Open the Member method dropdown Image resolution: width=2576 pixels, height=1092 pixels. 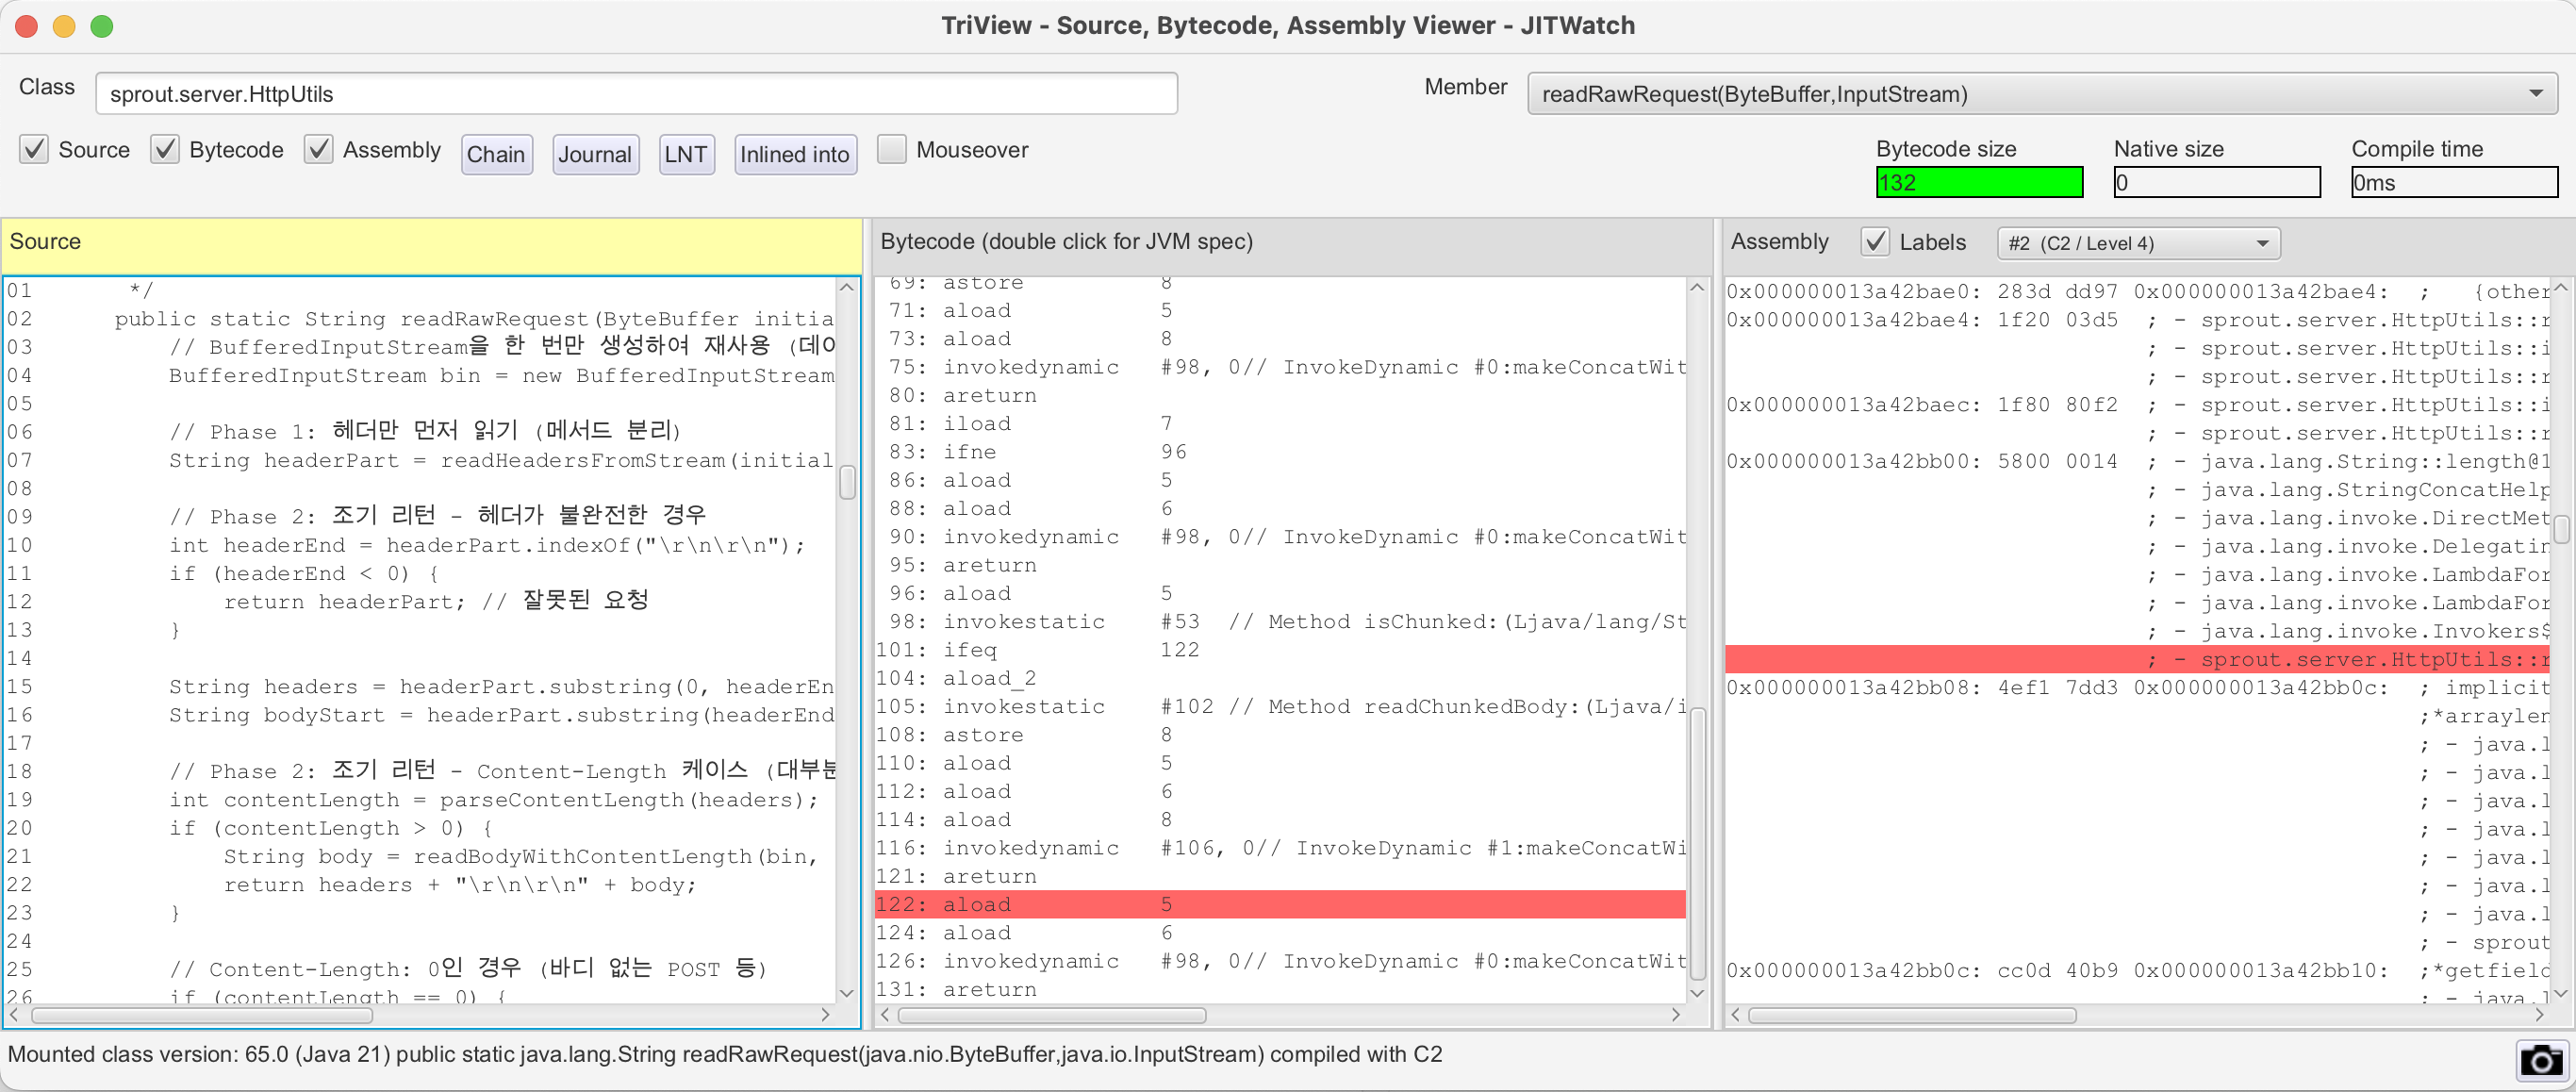(x=2041, y=94)
